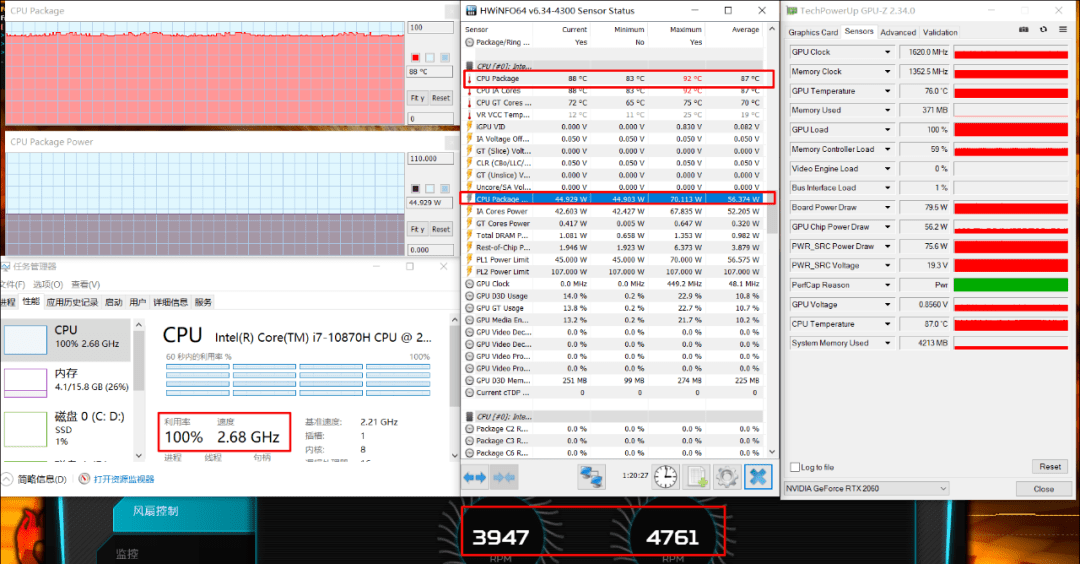Switch to the Advanced tab in GPU-Z
This screenshot has width=1080, height=564.
tap(898, 32)
